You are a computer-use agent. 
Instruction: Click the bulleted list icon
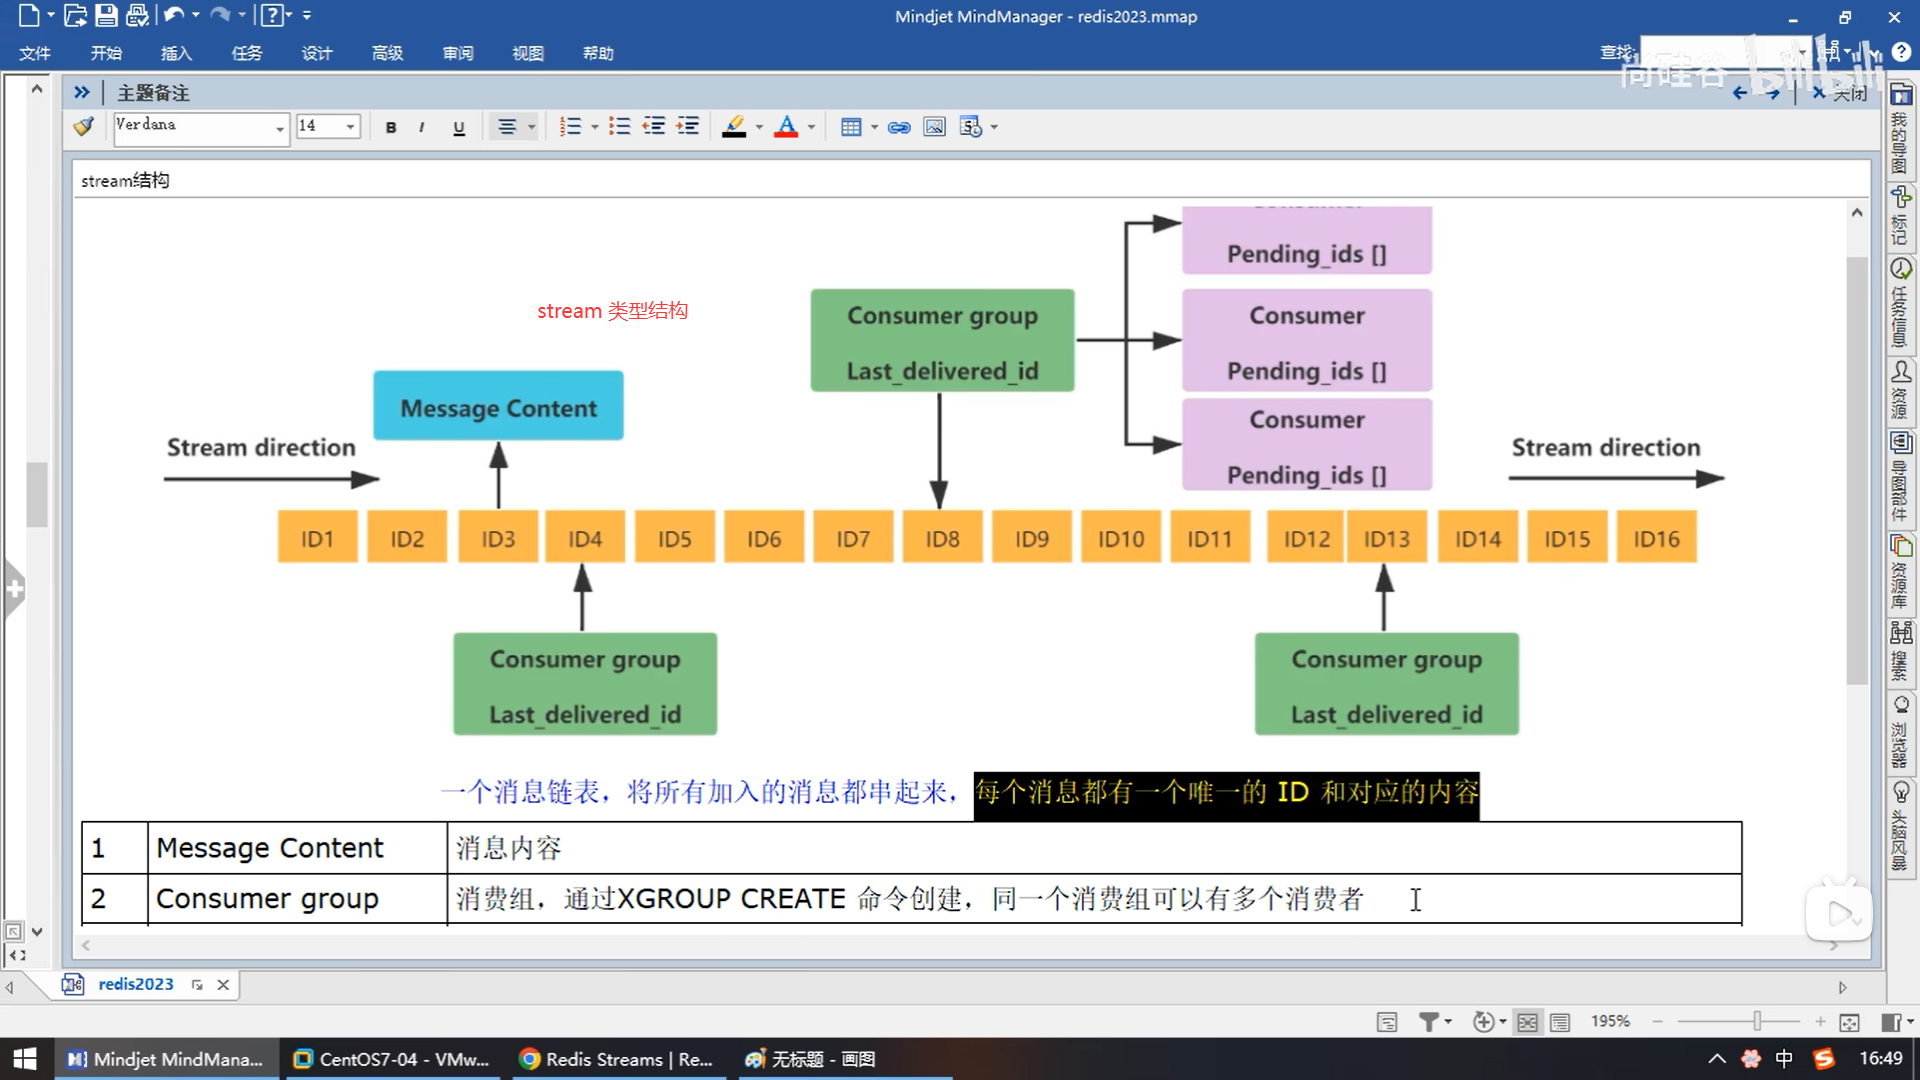pyautogui.click(x=619, y=127)
